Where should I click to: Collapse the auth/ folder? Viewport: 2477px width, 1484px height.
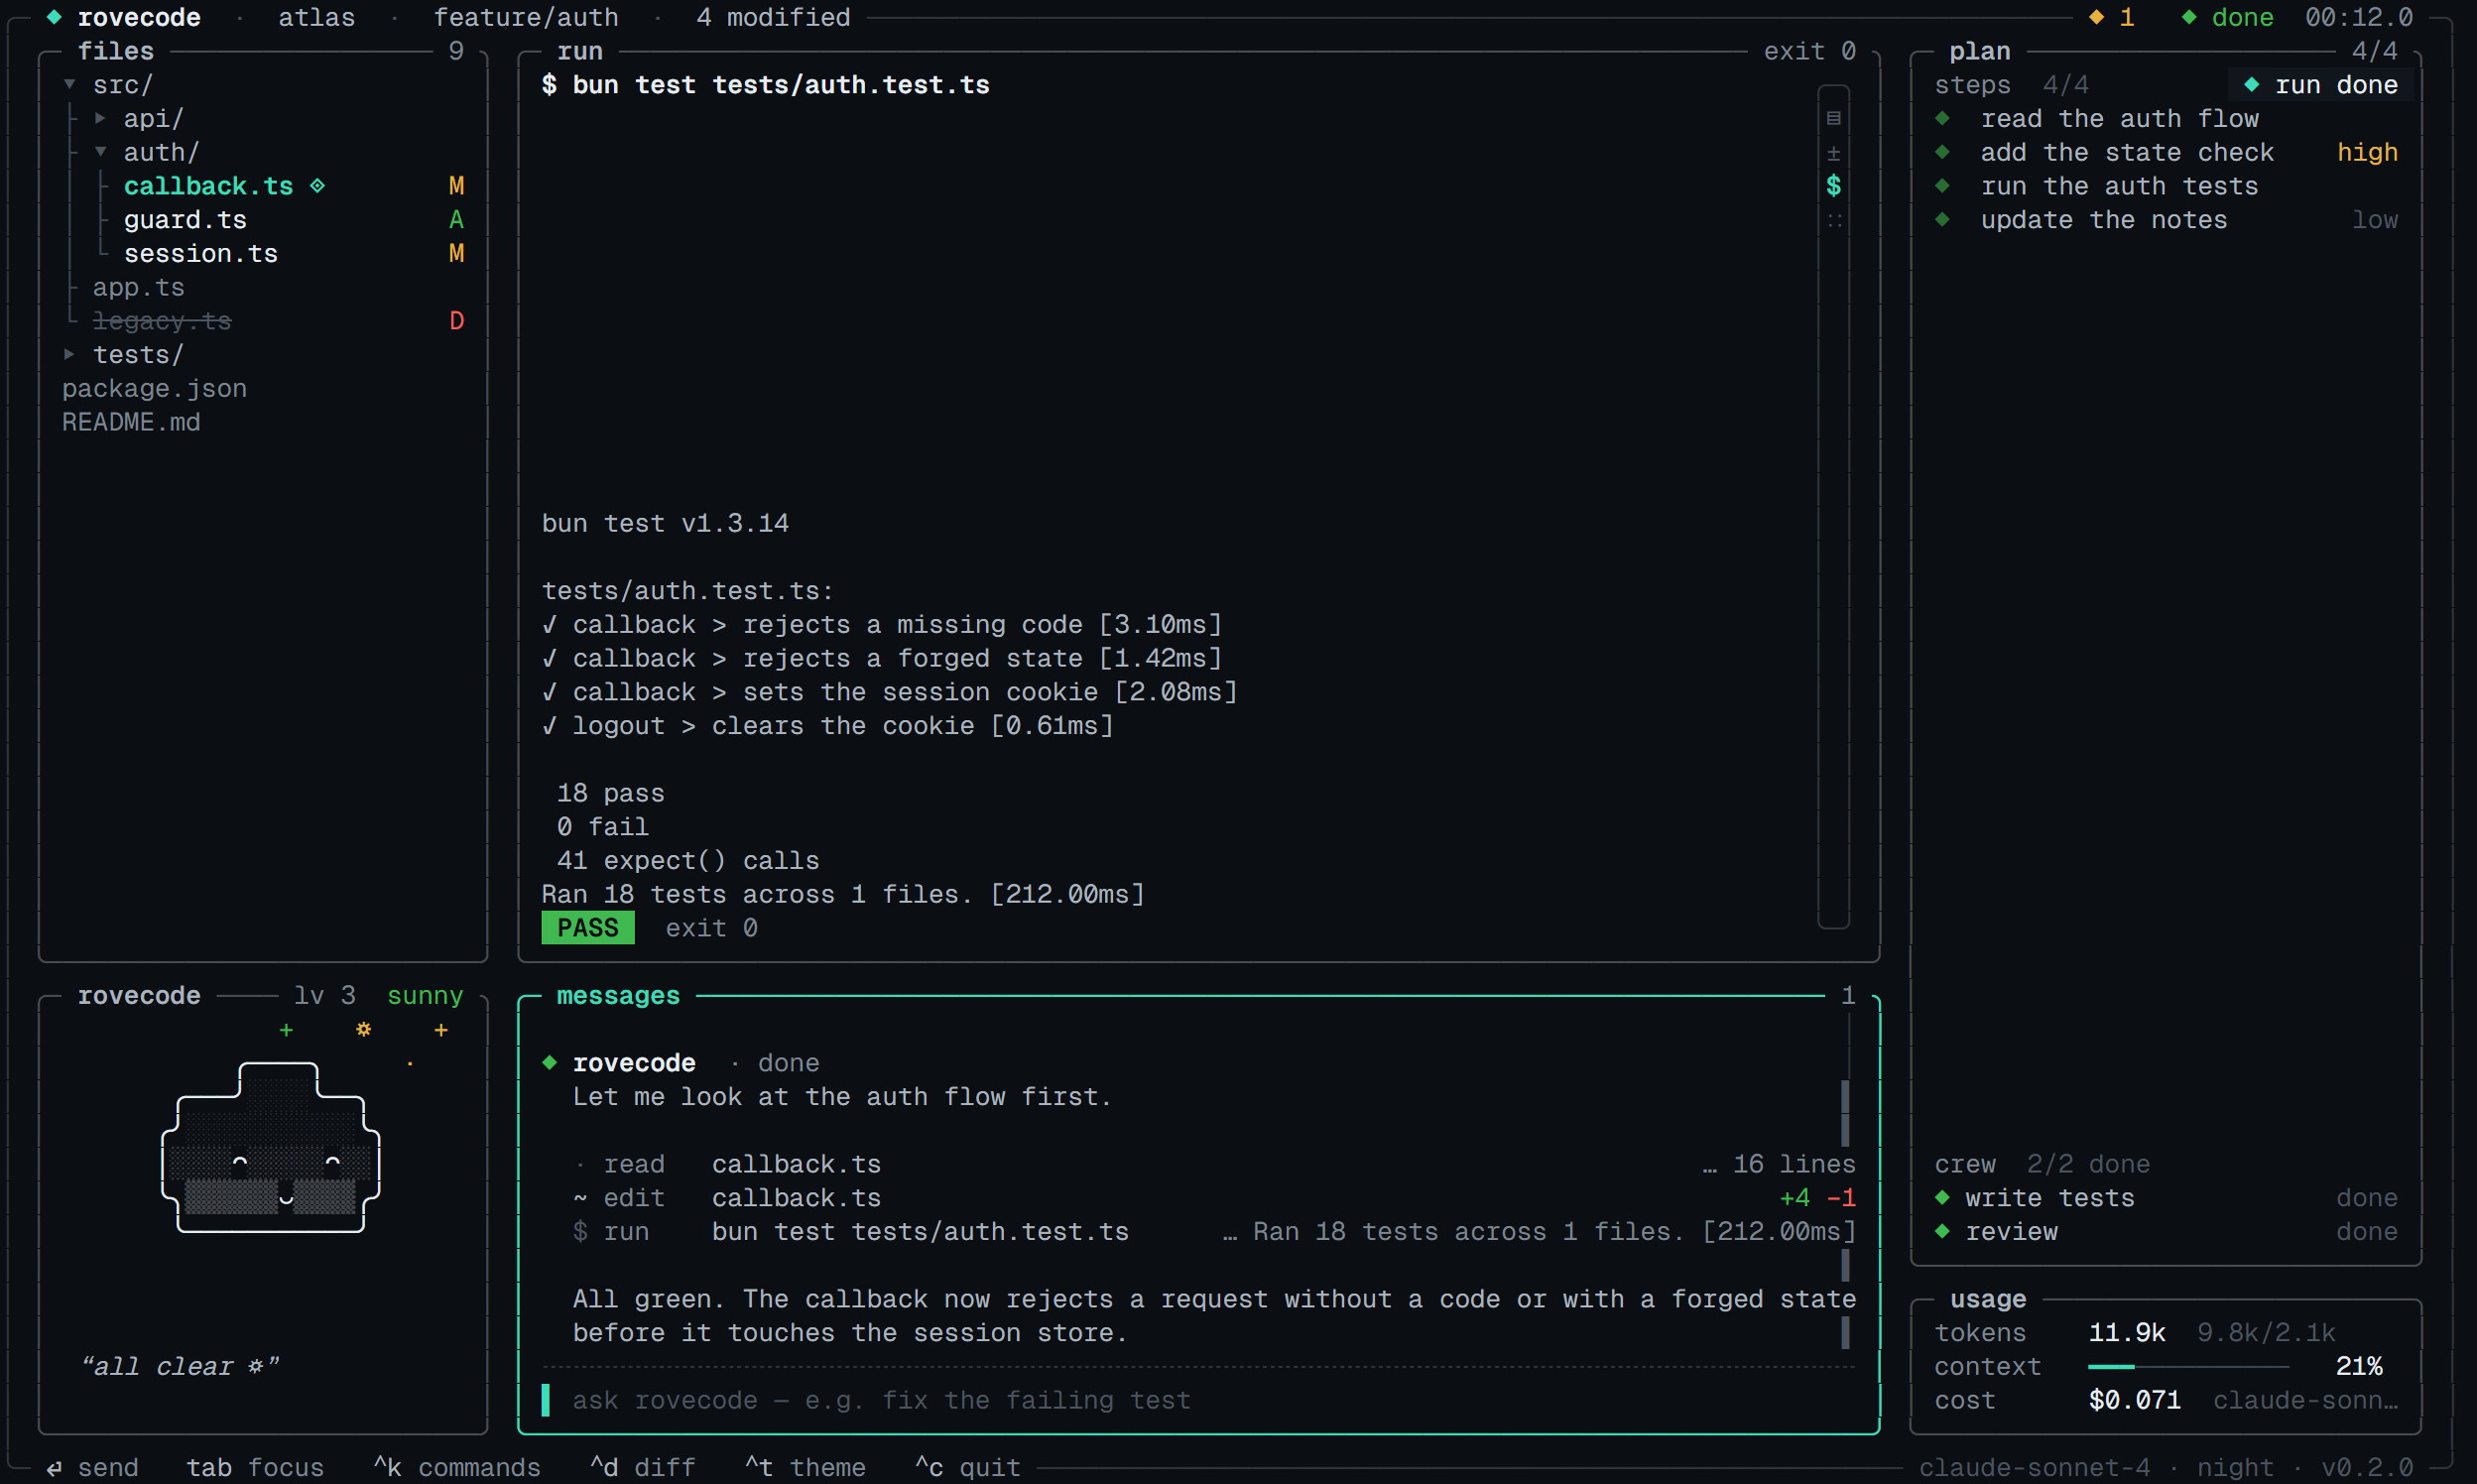[x=101, y=152]
